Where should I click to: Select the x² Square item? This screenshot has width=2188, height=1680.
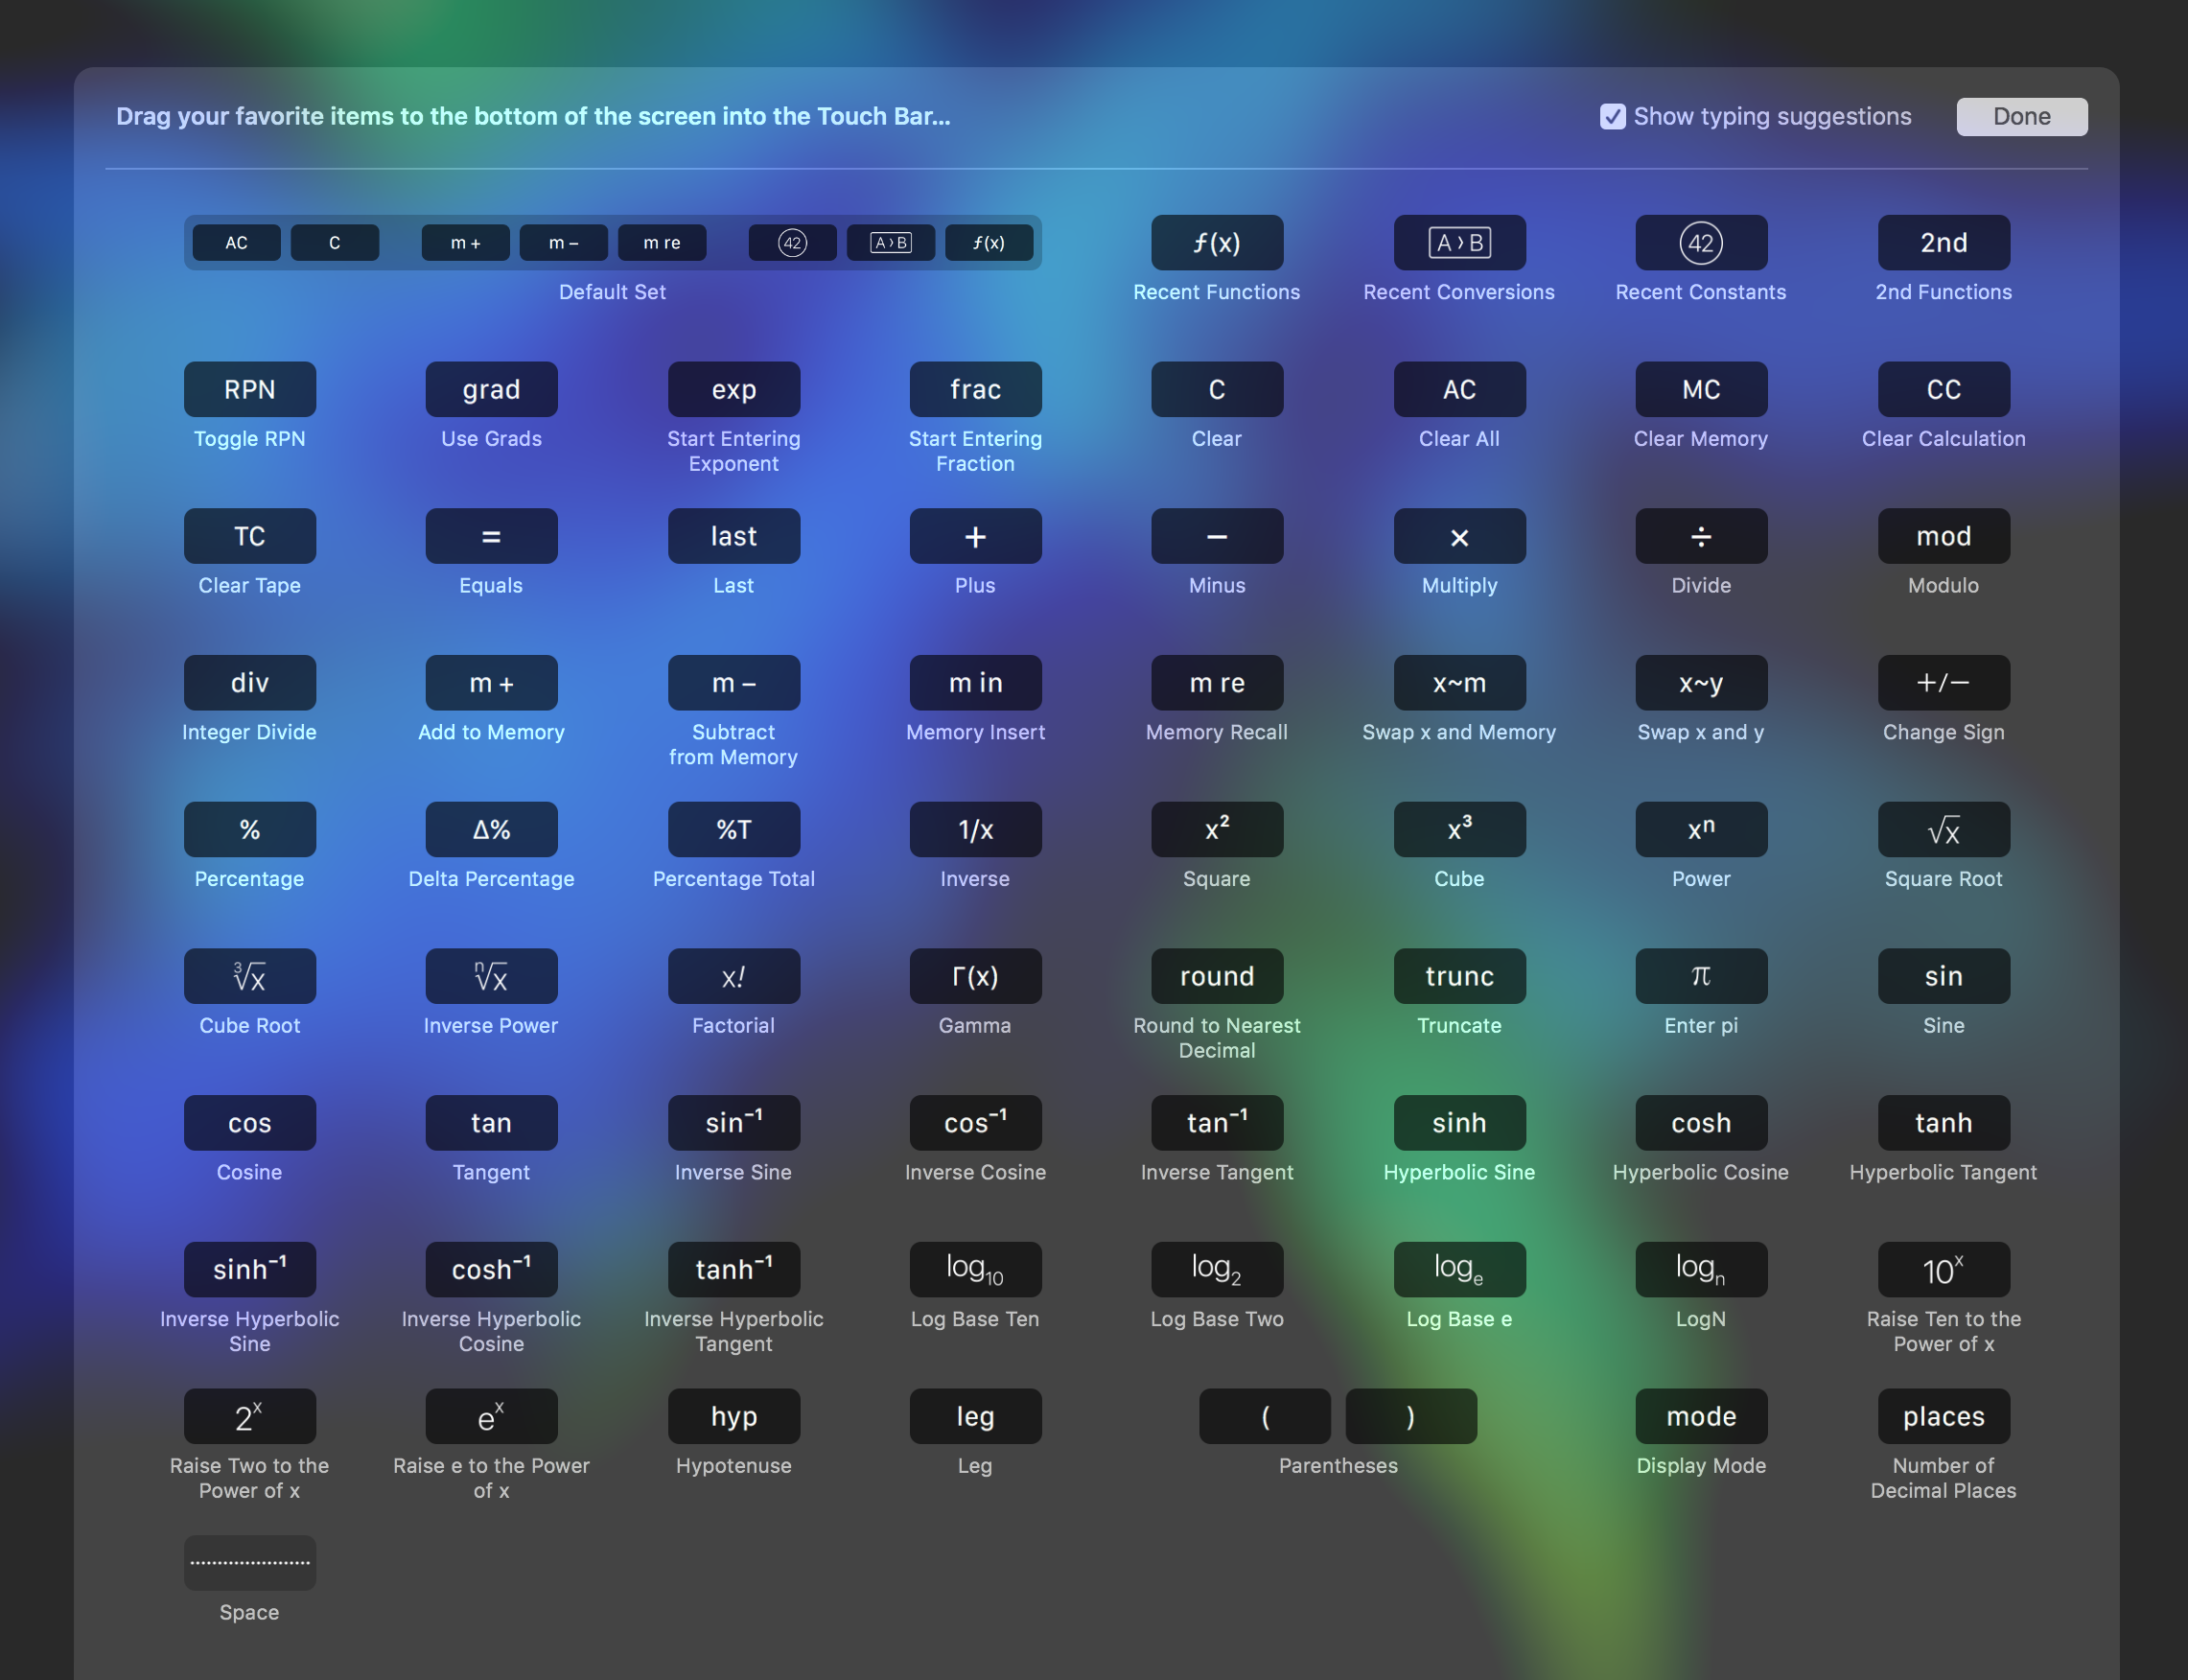click(1216, 829)
